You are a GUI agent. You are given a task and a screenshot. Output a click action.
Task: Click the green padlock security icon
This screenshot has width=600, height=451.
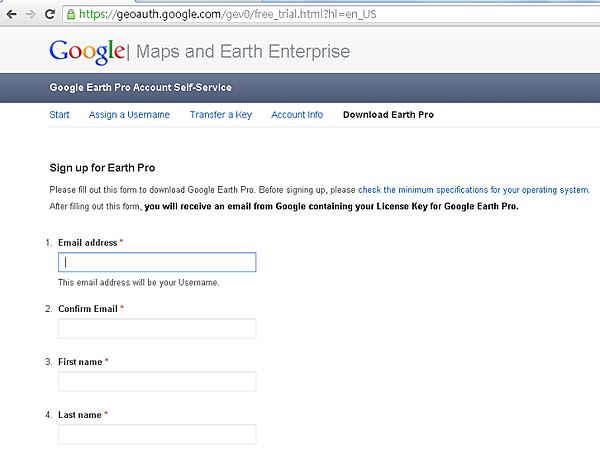tap(71, 15)
